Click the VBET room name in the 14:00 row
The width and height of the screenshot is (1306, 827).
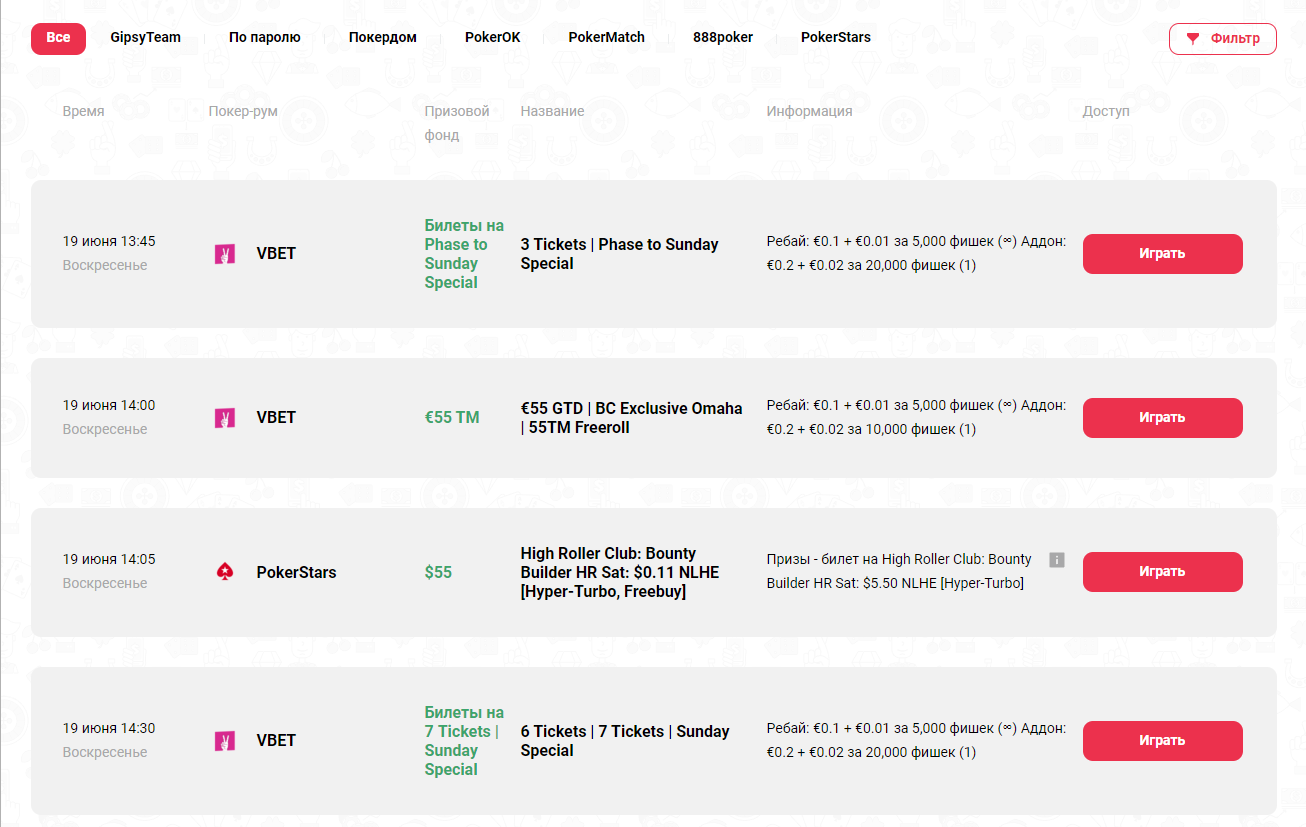276,418
